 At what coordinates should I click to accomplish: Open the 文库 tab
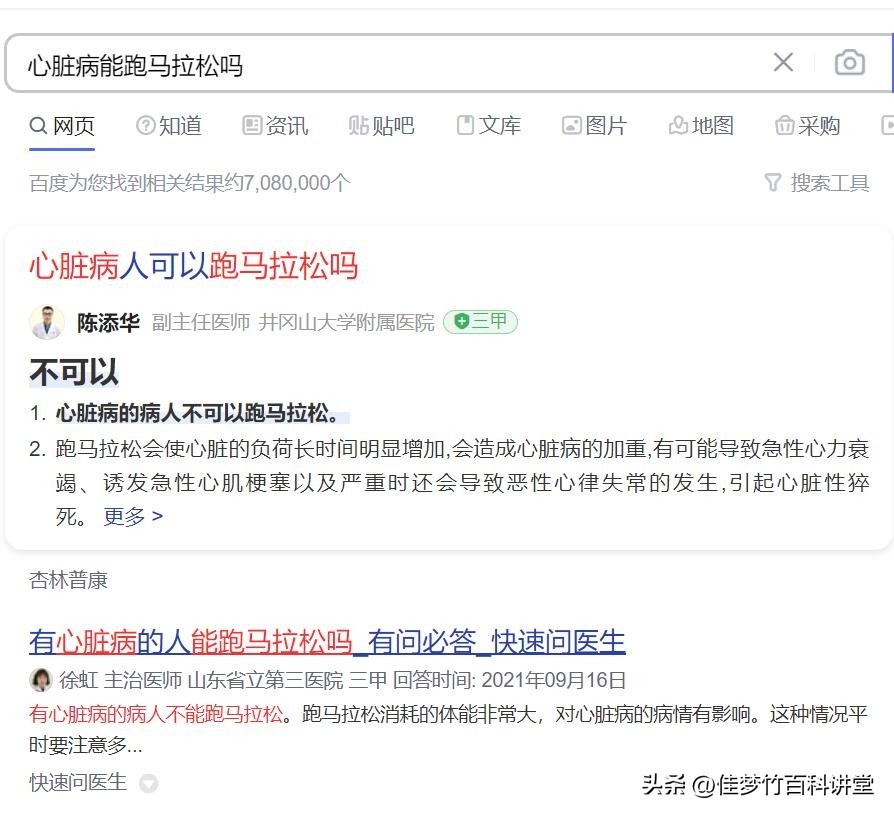(489, 126)
